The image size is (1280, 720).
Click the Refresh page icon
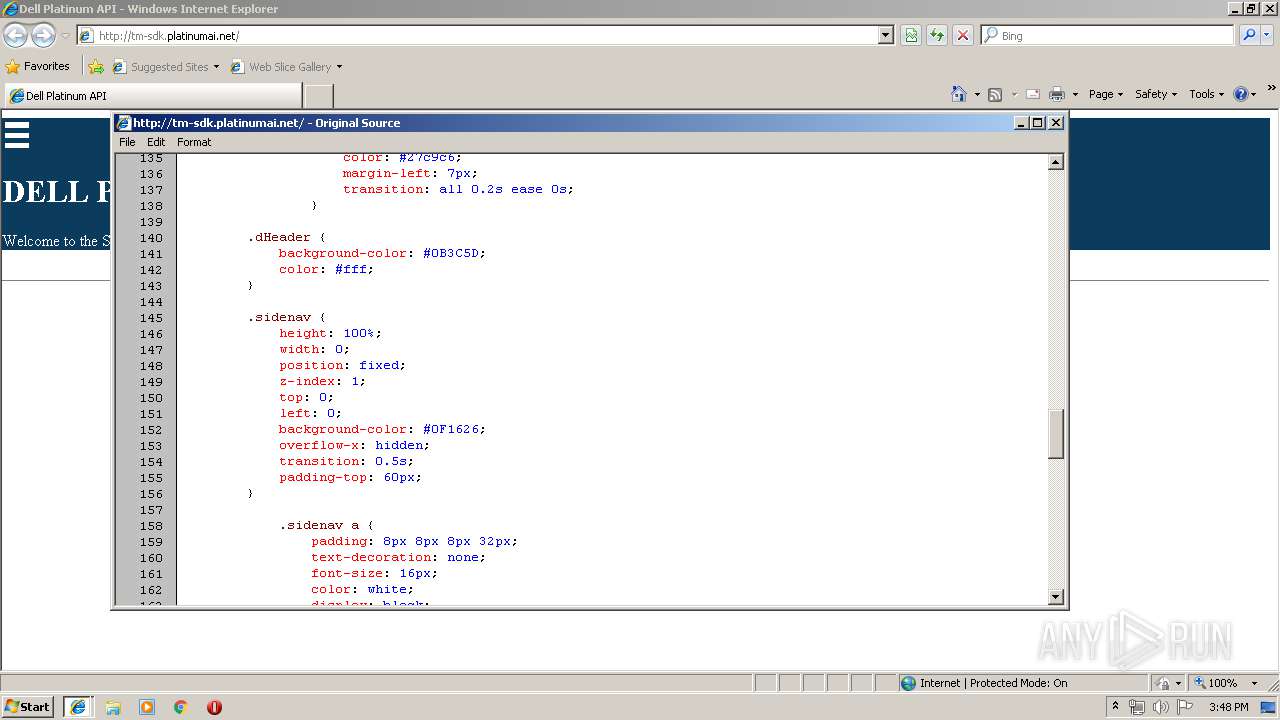click(937, 35)
